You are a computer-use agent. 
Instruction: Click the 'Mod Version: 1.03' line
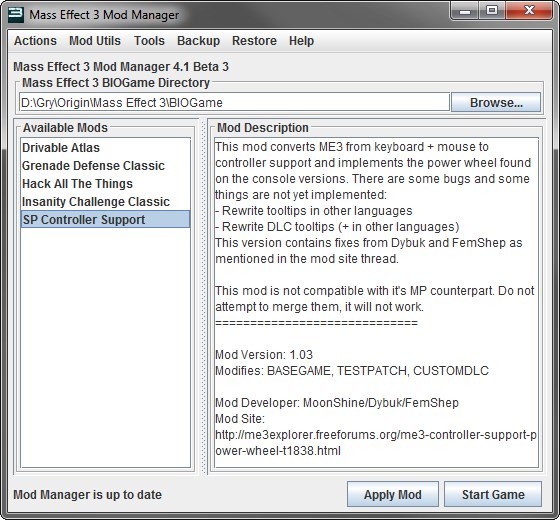click(264, 355)
